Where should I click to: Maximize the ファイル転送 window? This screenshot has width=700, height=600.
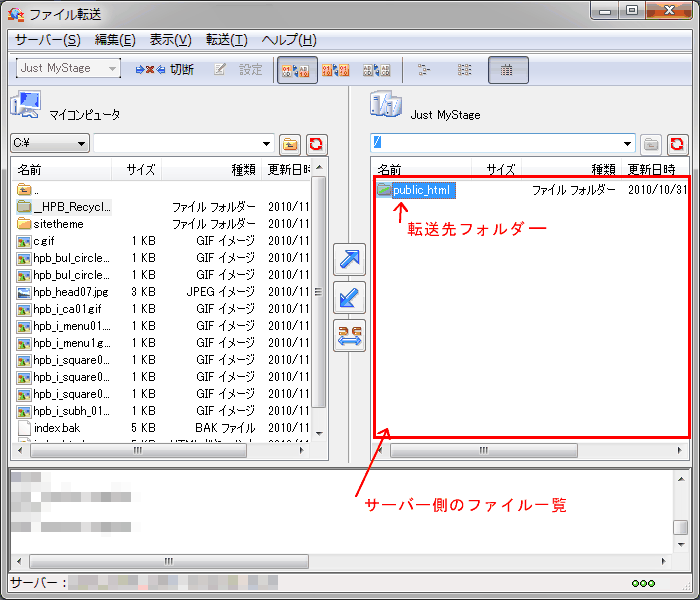click(632, 11)
